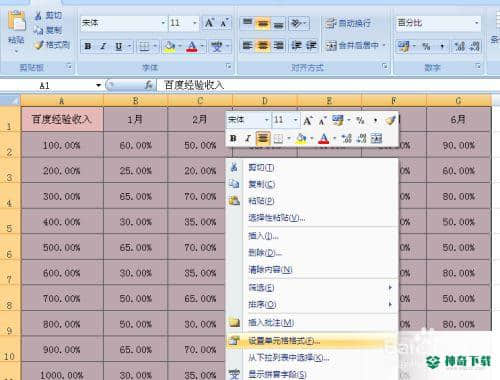500x380 pixels.
Task: Open the Name Box dropdown arrow
Action: click(x=98, y=85)
